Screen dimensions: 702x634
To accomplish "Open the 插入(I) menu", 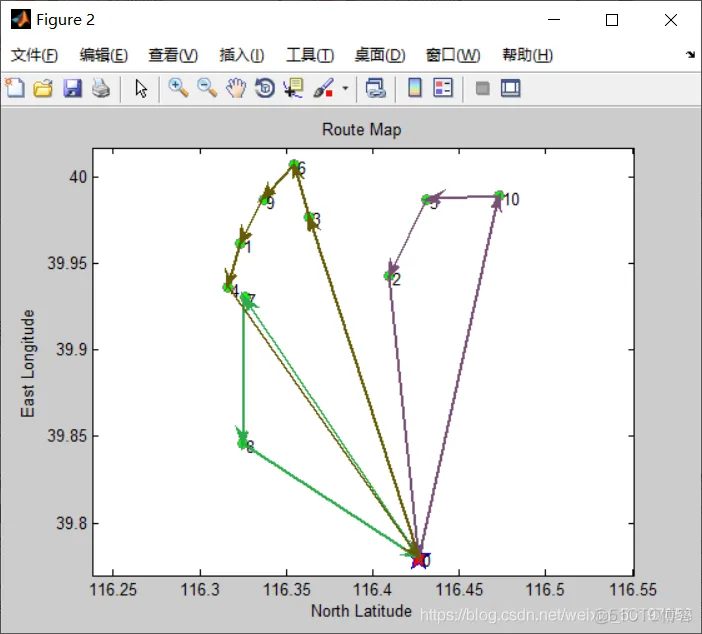I will tap(242, 55).
